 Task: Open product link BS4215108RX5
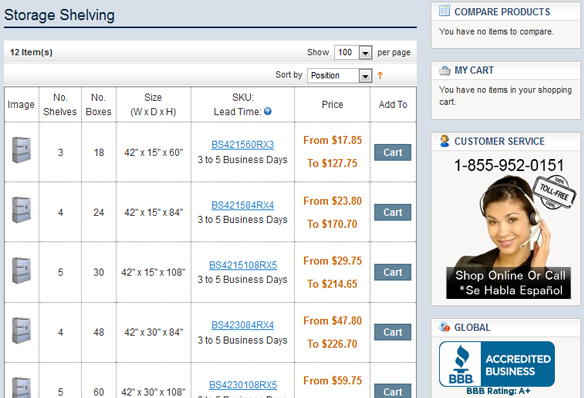(243, 265)
